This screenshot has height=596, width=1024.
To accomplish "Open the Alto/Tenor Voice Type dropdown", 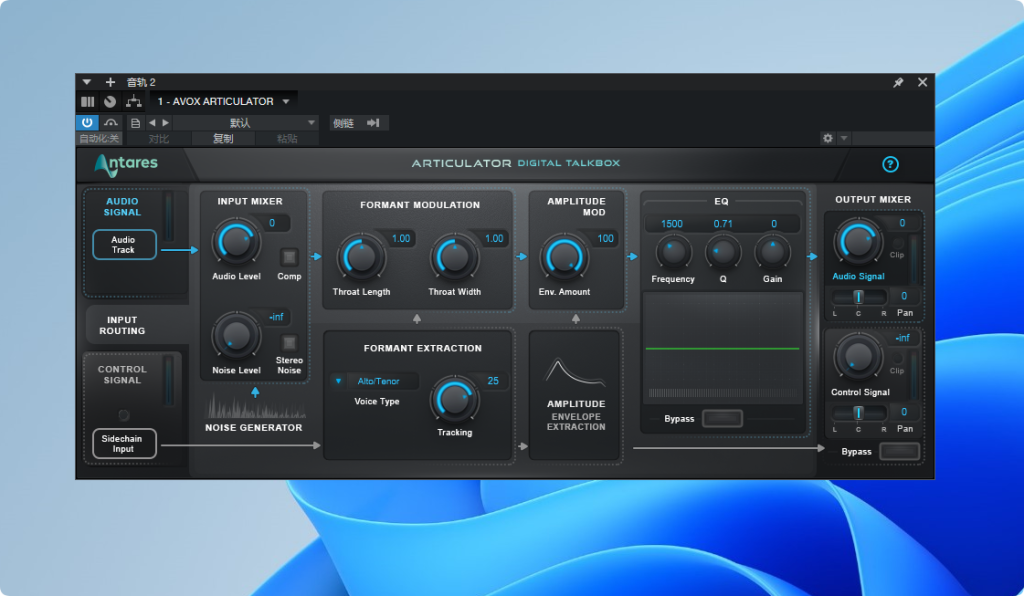I will click(375, 381).
